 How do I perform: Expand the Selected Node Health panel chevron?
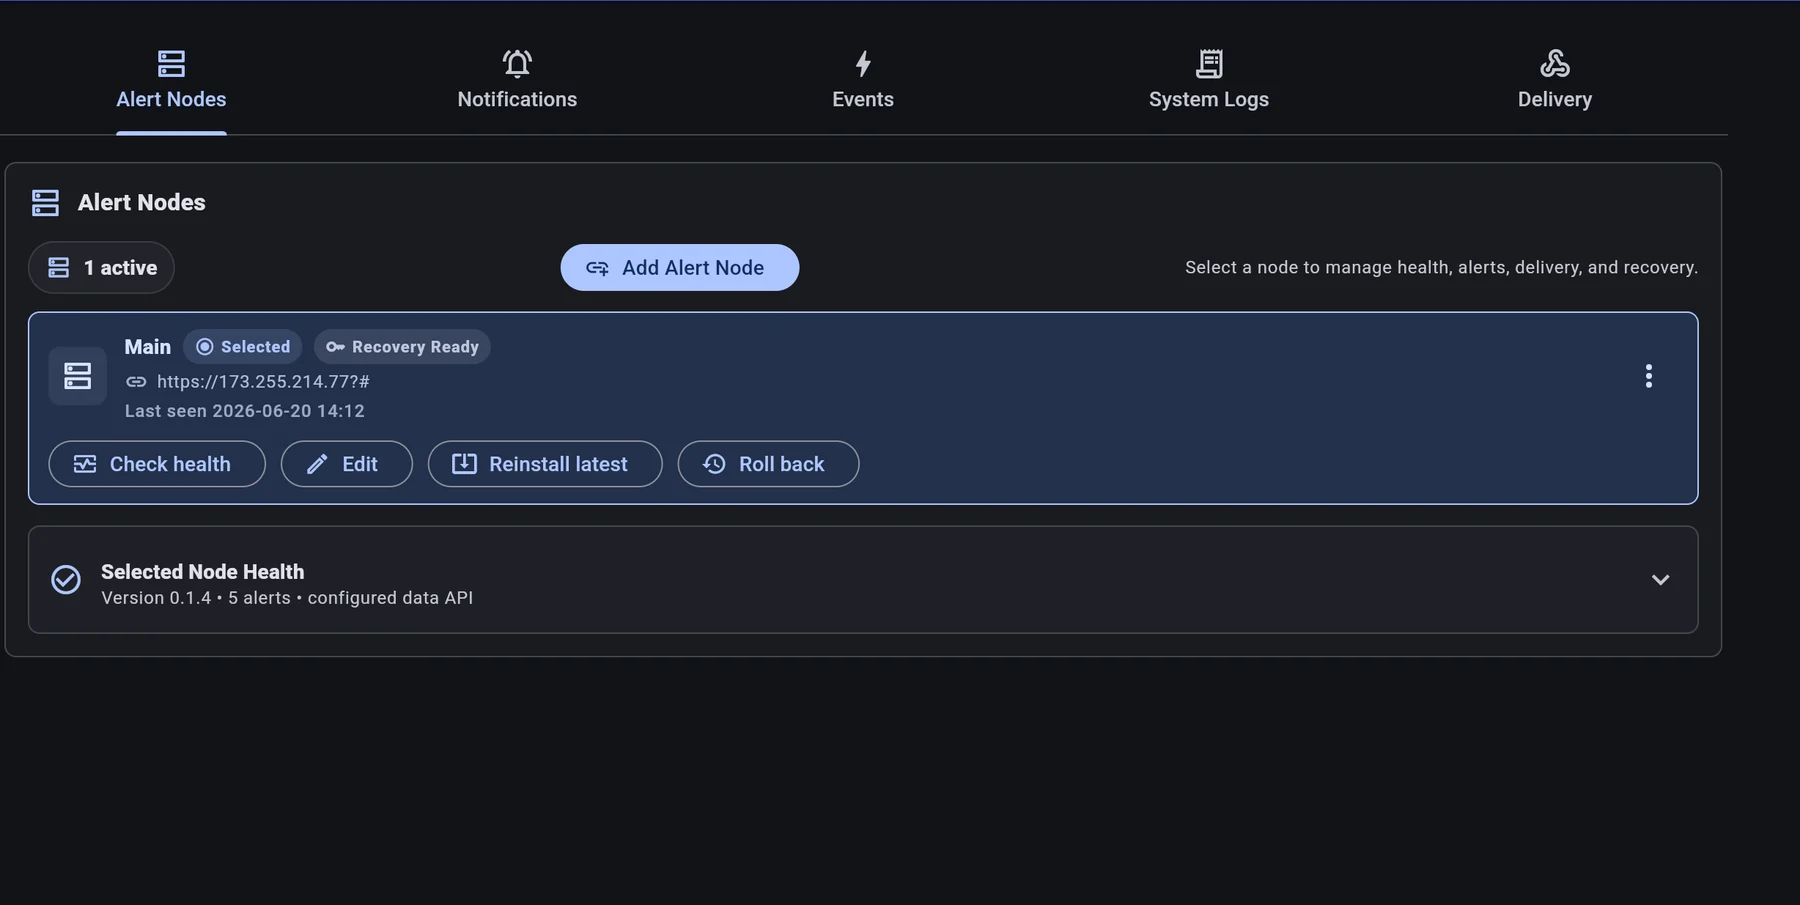coord(1660,580)
